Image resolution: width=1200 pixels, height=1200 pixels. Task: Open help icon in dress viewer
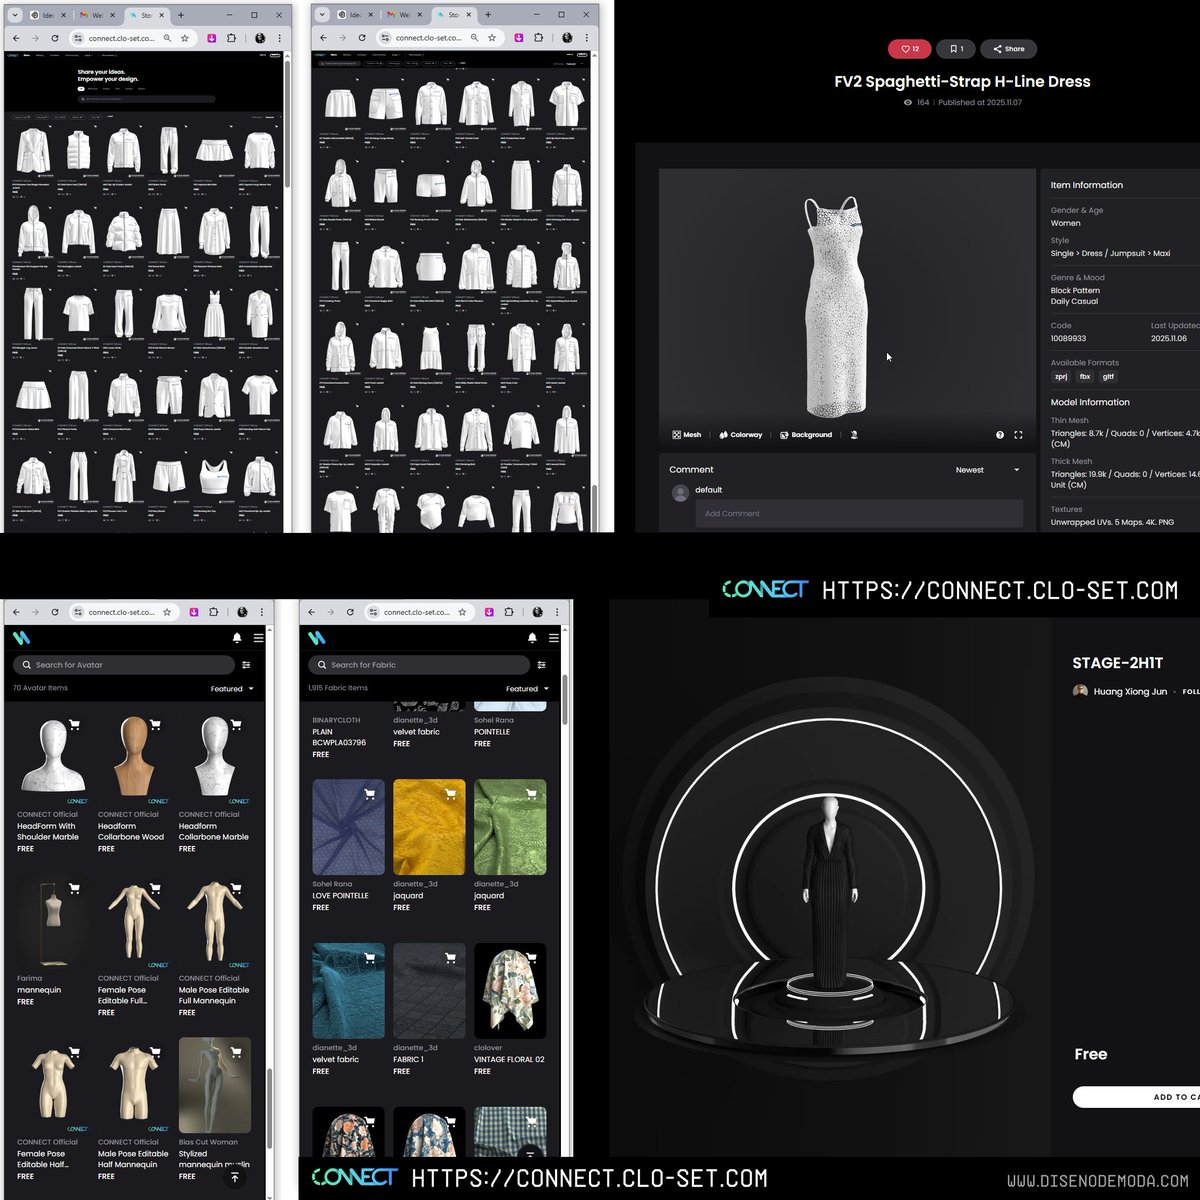(x=1000, y=435)
